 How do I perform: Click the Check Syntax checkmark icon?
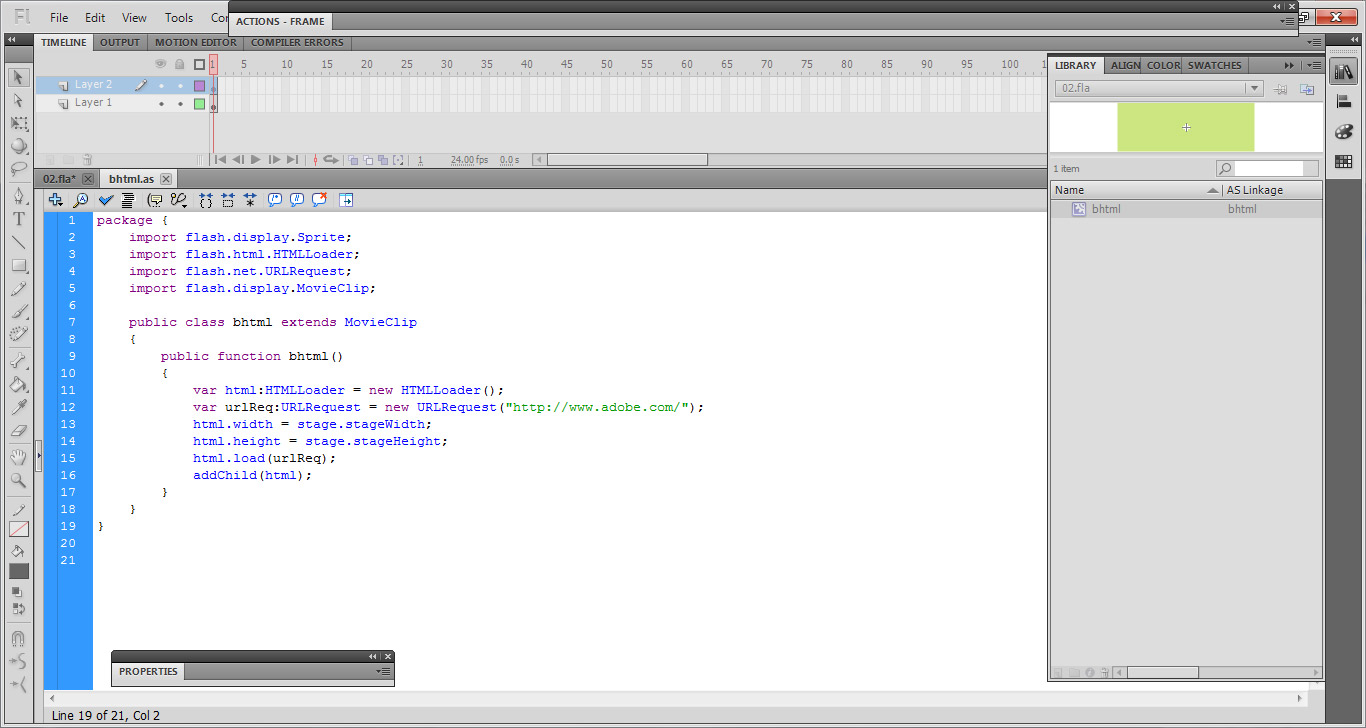(106, 200)
